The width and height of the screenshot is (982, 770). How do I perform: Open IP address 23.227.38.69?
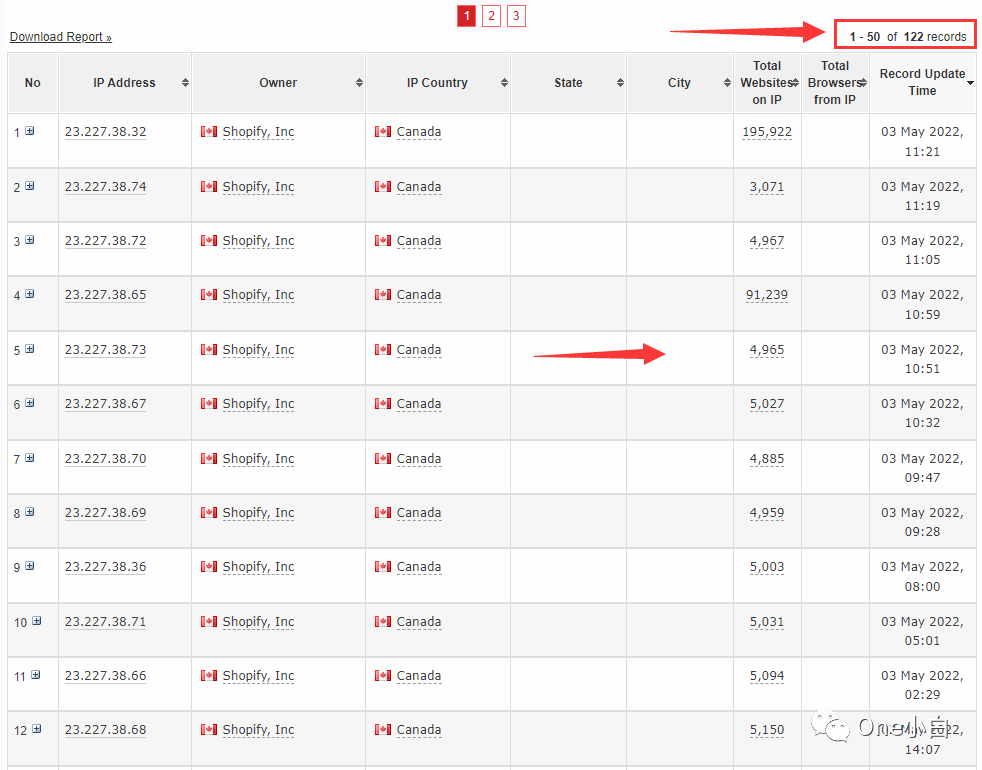(105, 512)
